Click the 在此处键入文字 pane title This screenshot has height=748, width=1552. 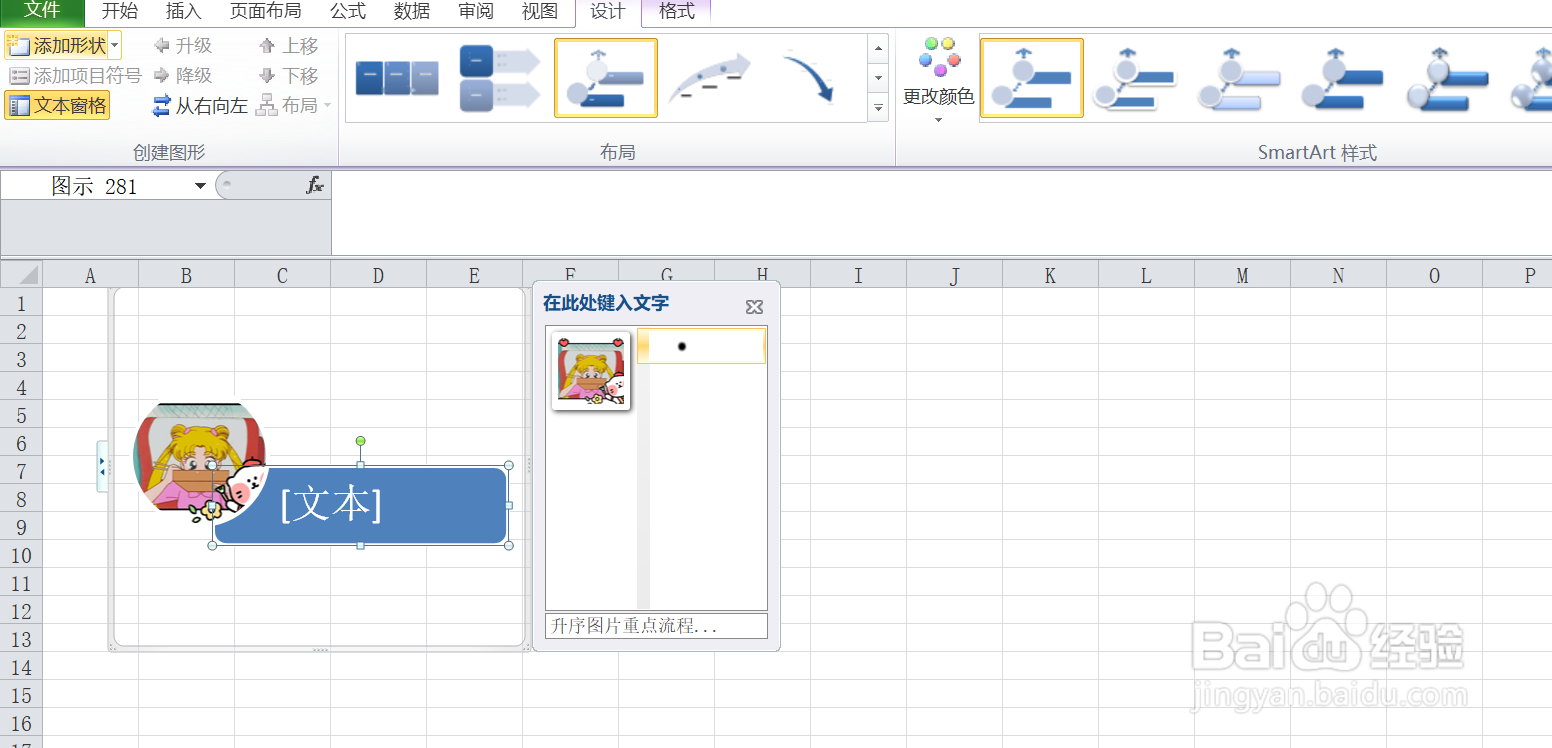pyautogui.click(x=606, y=303)
